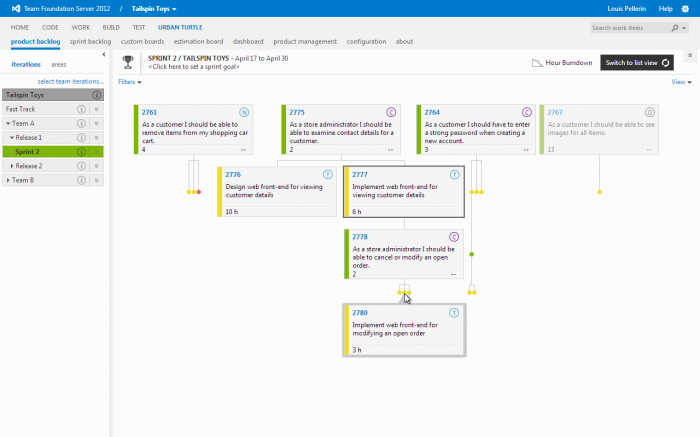Click the pin icon at top right corner
Image resolution: width=700 pixels, height=437 pixels.
(x=690, y=56)
